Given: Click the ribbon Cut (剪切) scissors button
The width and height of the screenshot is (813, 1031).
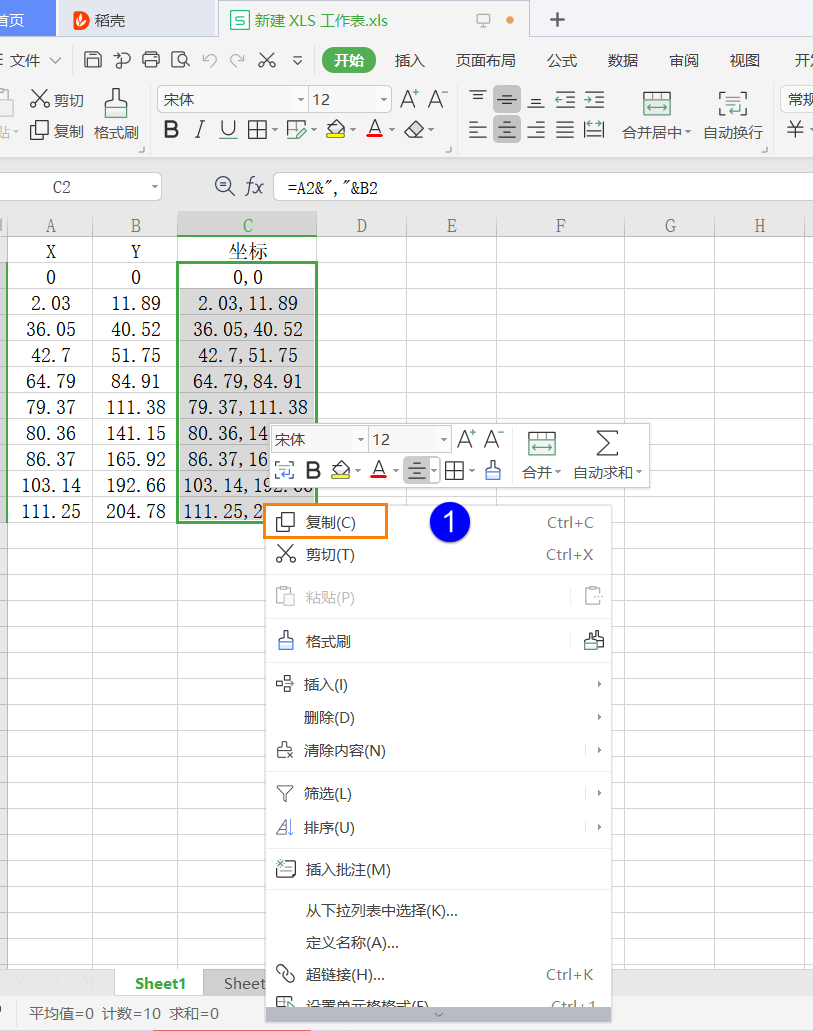Looking at the screenshot, I should pyautogui.click(x=57, y=99).
